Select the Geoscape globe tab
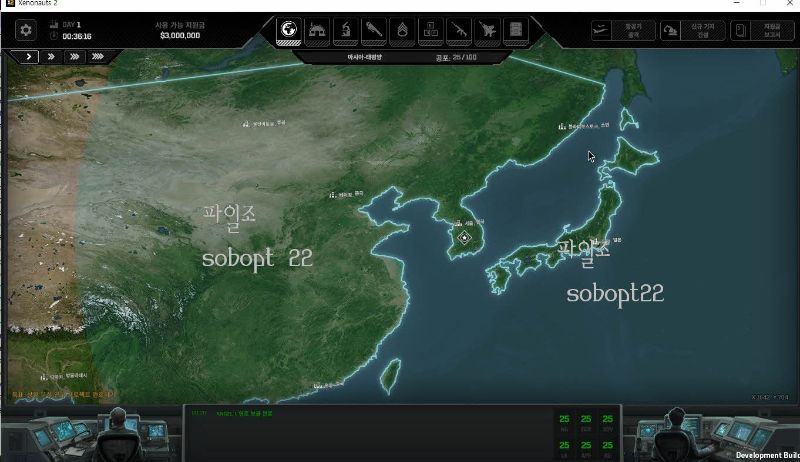The image size is (800, 462). tap(289, 30)
